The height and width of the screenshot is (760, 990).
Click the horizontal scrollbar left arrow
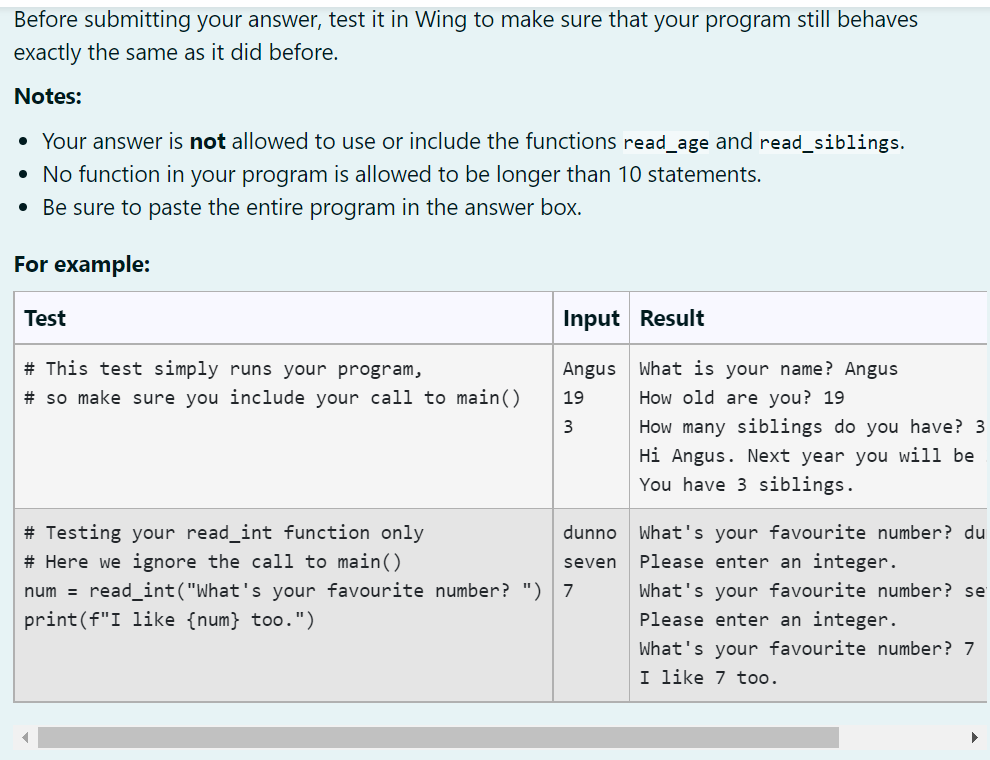tap(25, 737)
